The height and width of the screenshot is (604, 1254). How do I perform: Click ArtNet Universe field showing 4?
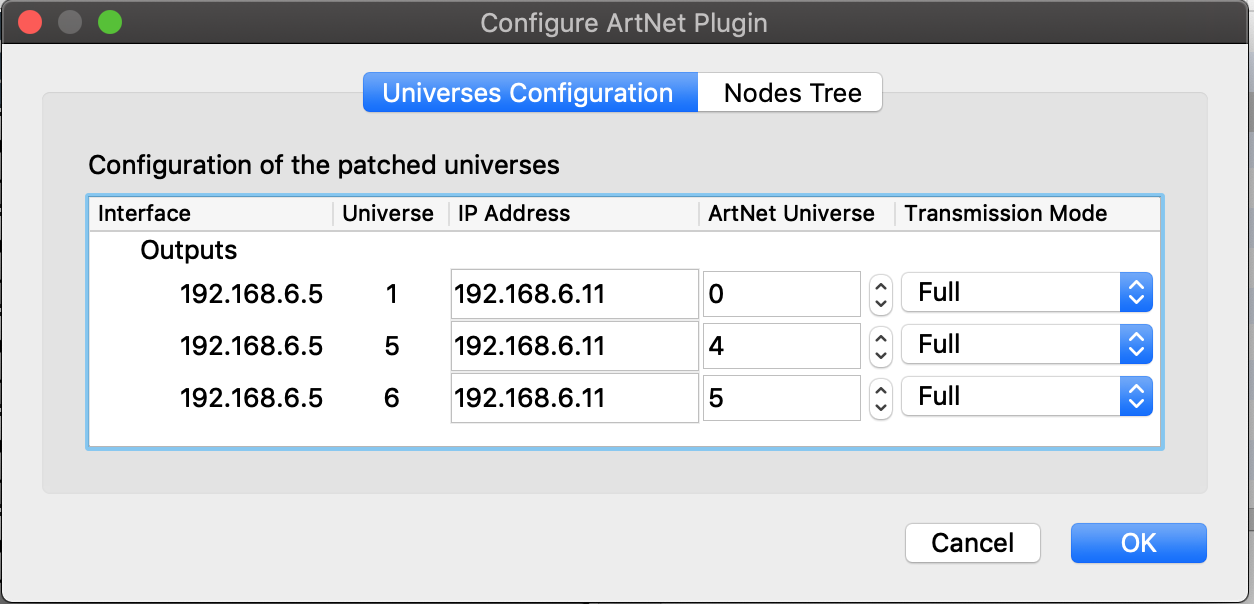click(x=782, y=346)
